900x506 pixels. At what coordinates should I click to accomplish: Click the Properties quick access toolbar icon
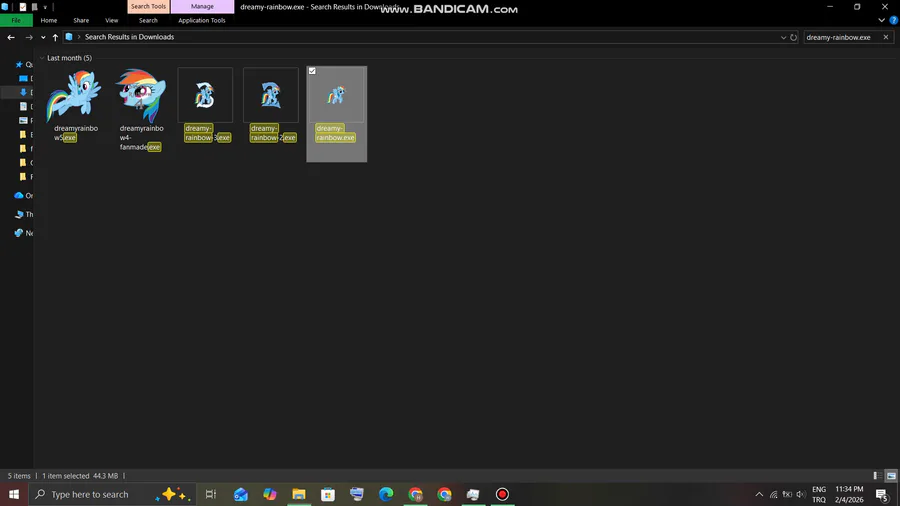coord(23,7)
